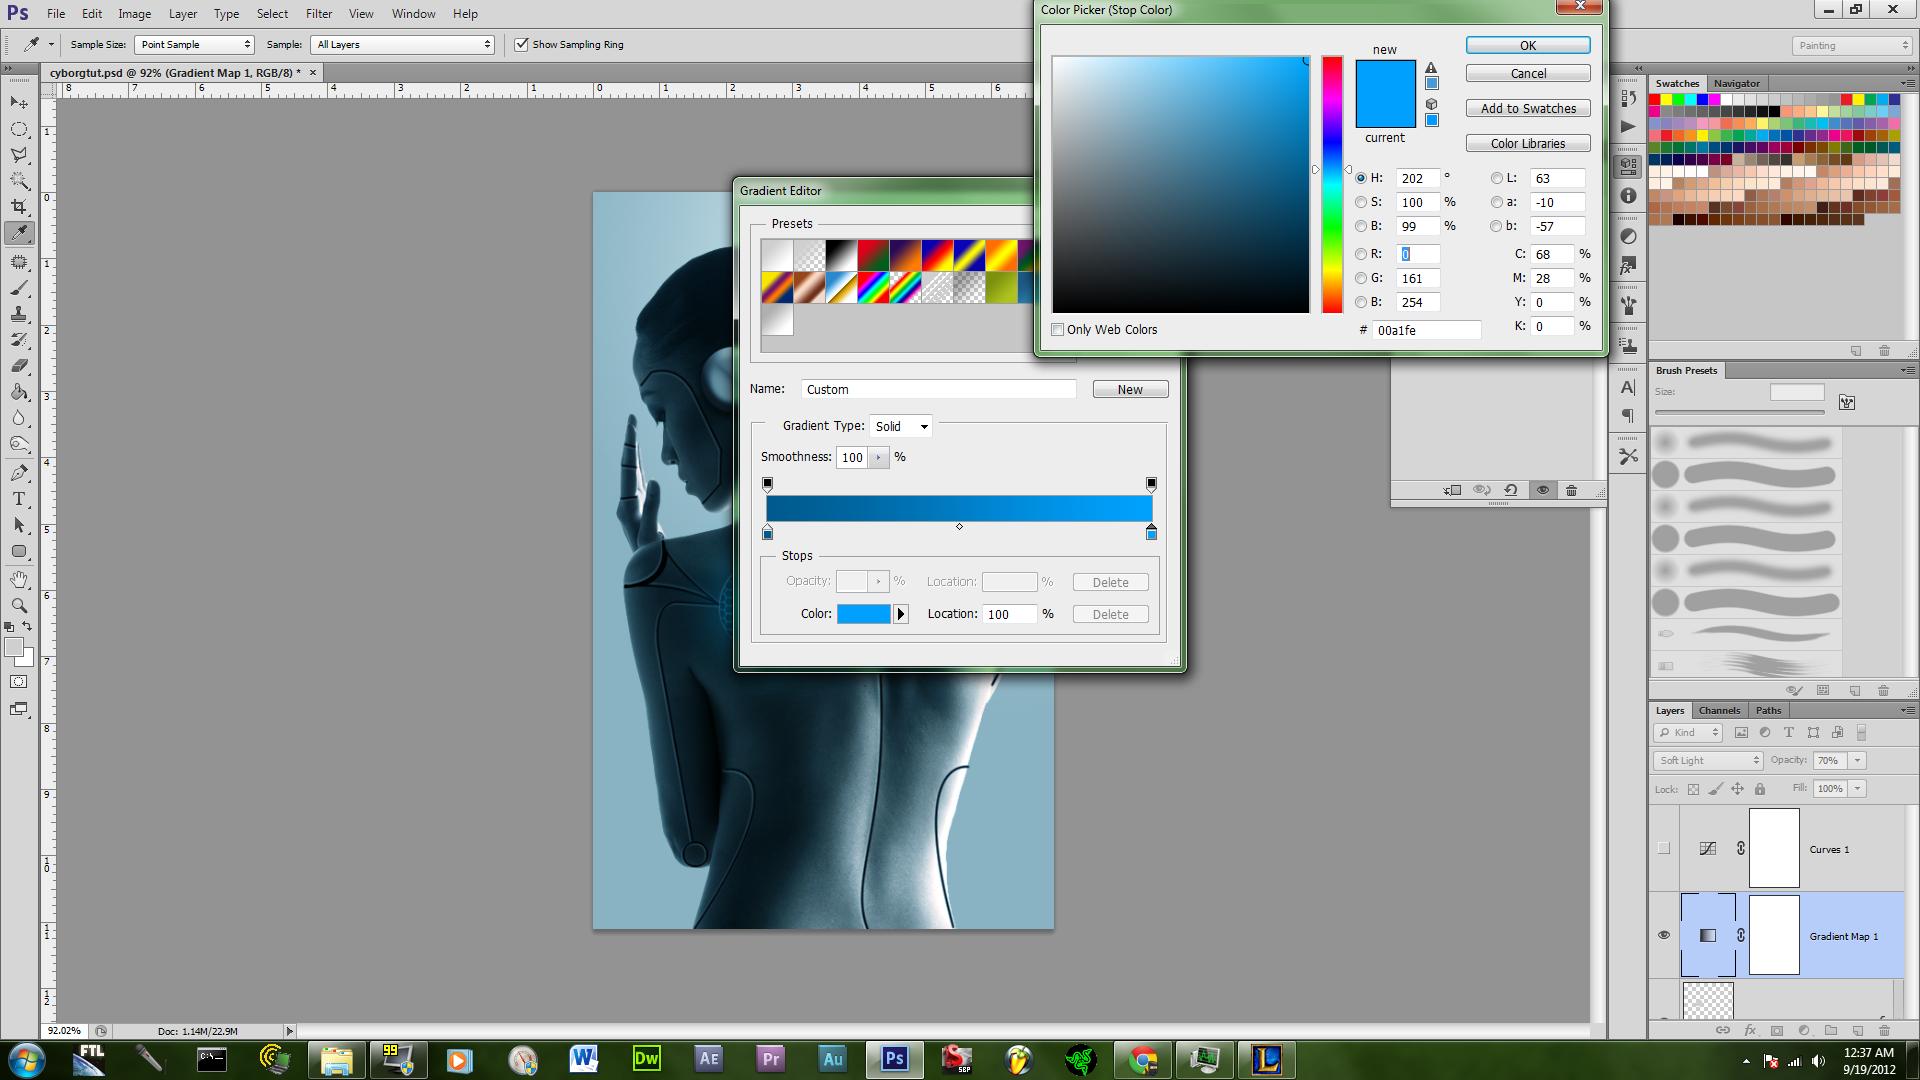This screenshot has height=1080, width=1920.
Task: Open Color Libraries
Action: tap(1528, 143)
